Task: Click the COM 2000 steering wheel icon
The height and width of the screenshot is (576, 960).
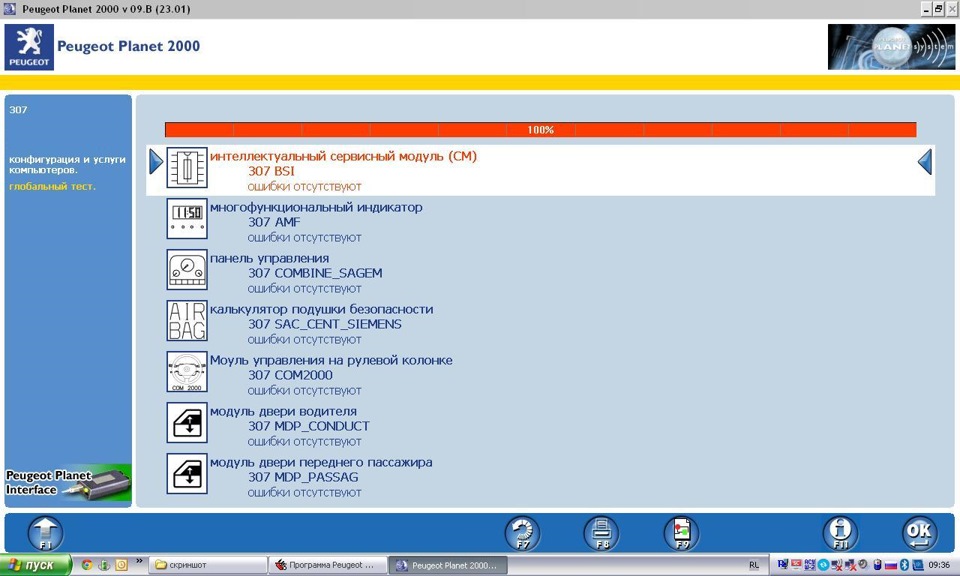Action: (x=187, y=372)
